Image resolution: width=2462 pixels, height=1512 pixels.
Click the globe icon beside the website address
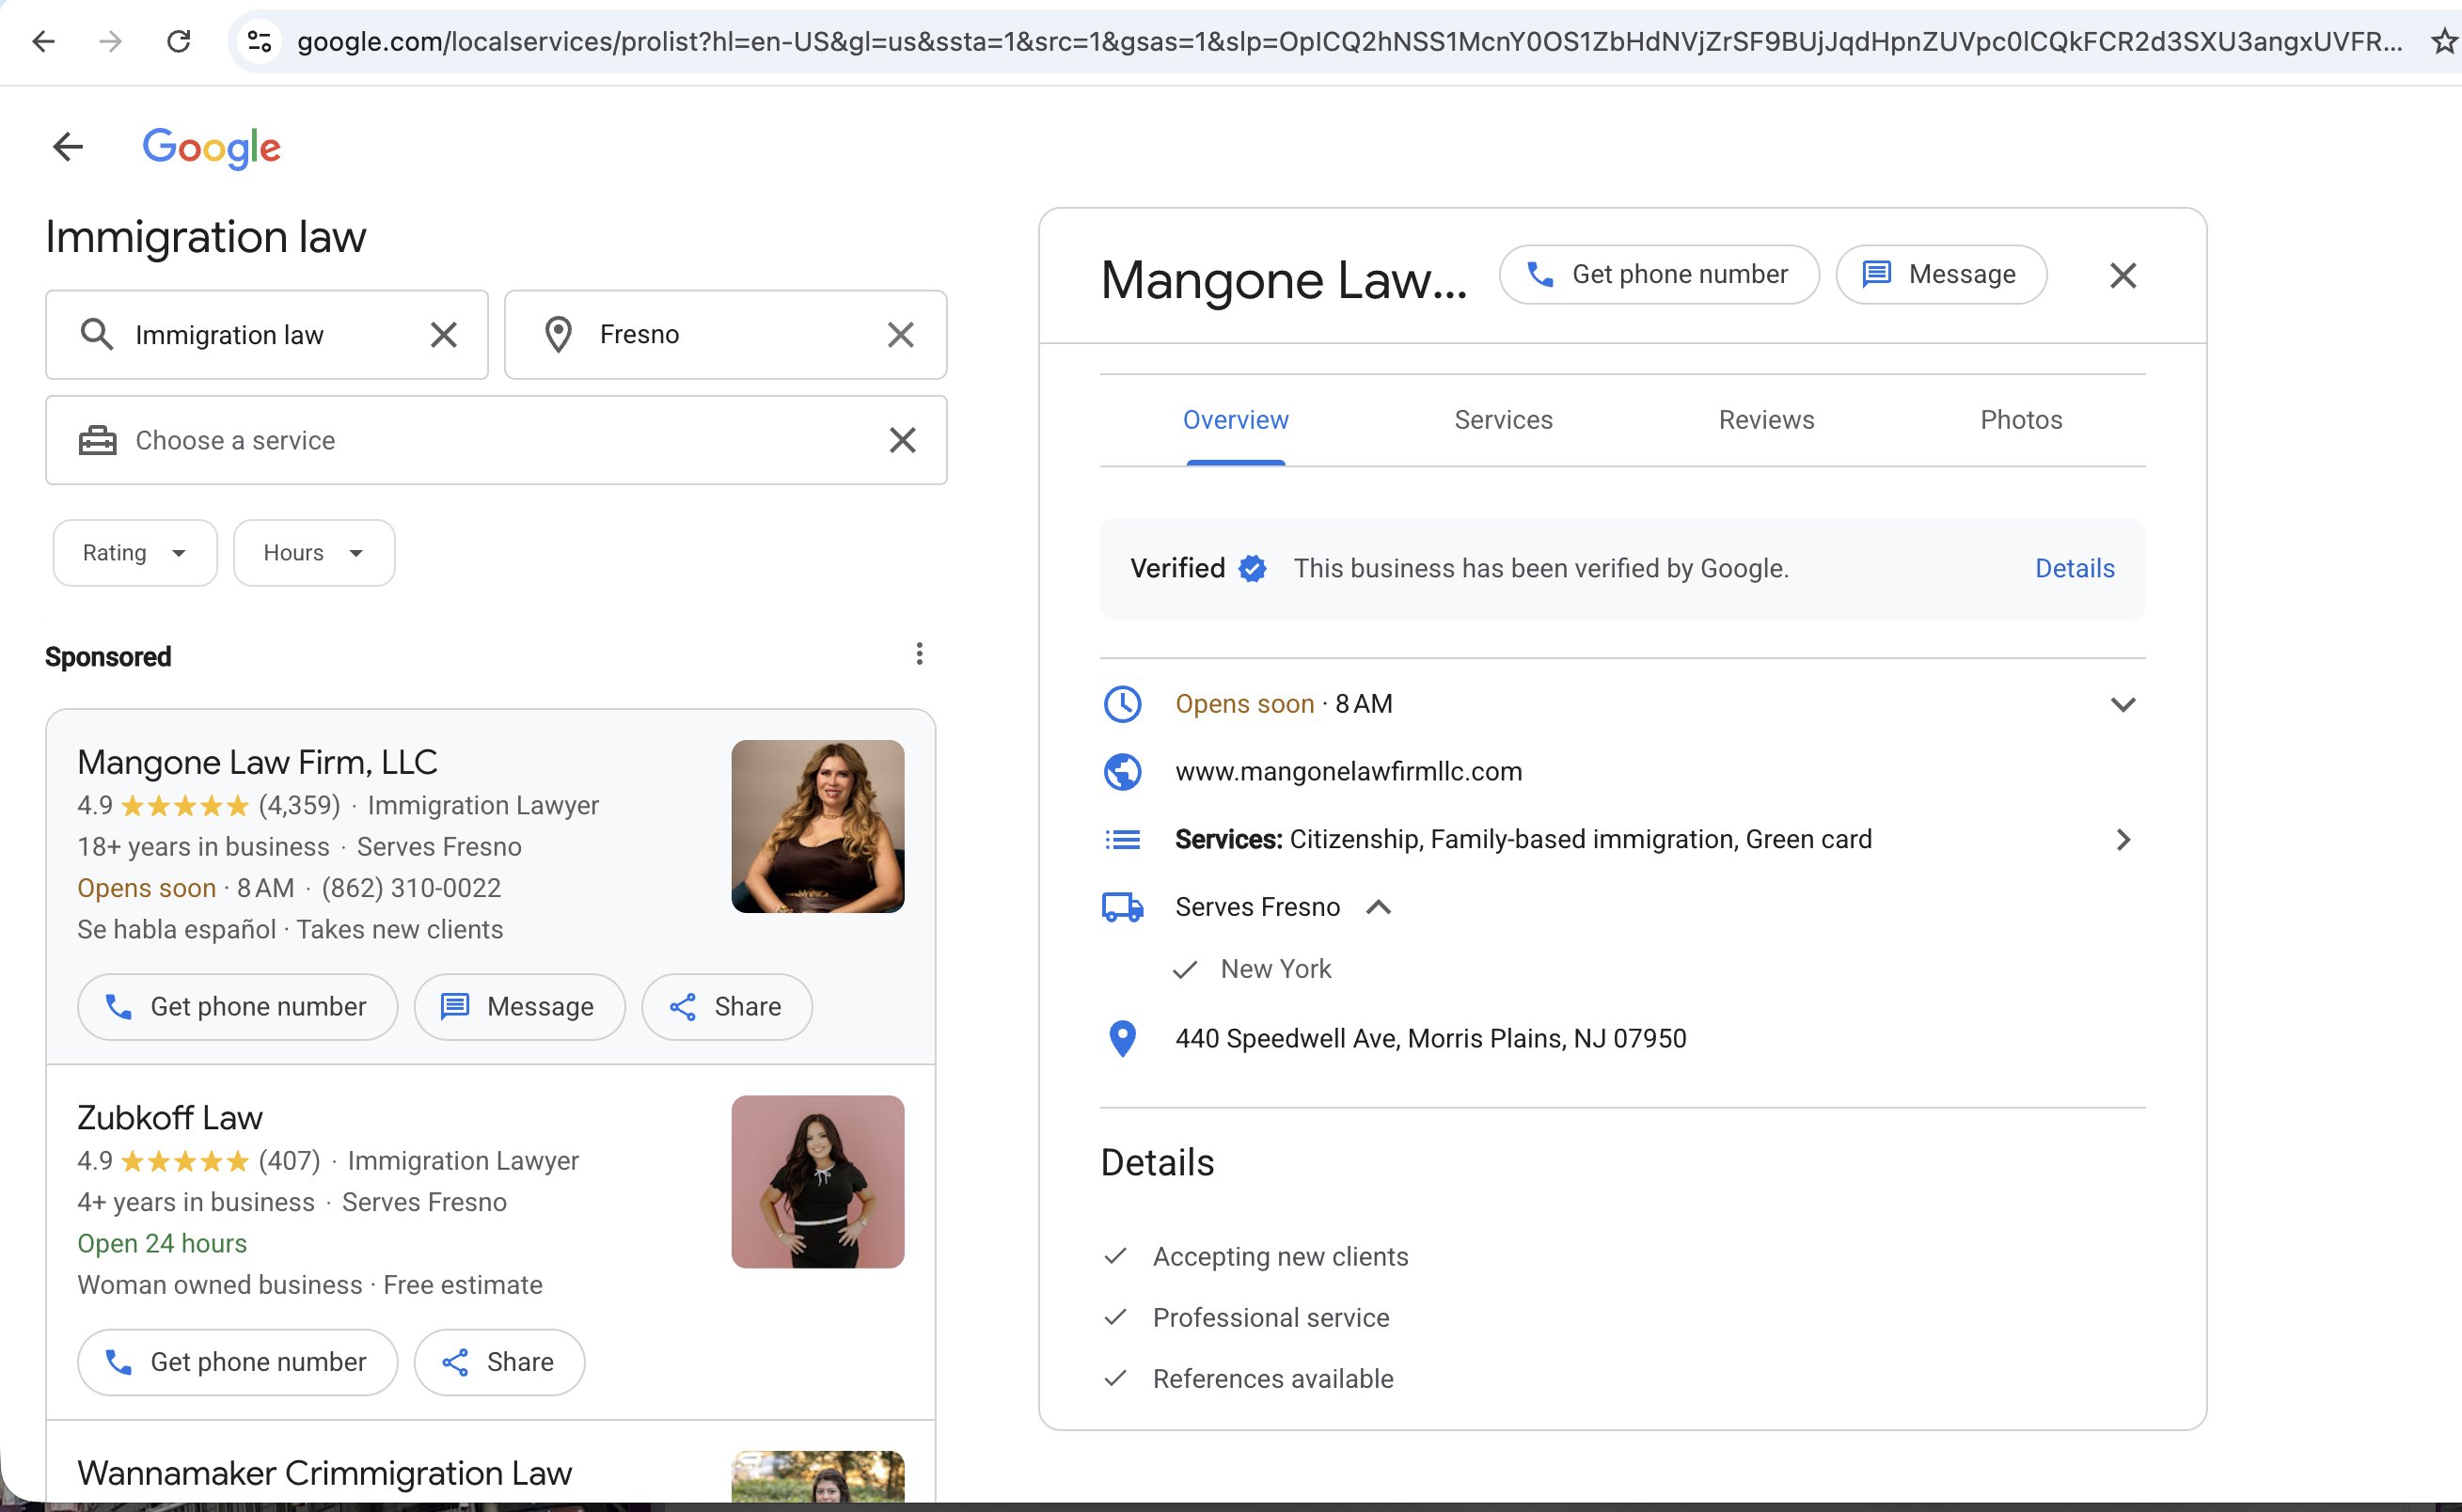click(1123, 772)
